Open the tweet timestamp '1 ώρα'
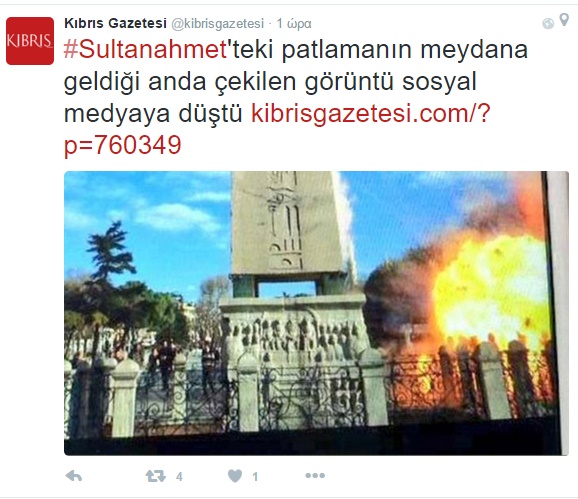578x499 pixels. tap(294, 24)
